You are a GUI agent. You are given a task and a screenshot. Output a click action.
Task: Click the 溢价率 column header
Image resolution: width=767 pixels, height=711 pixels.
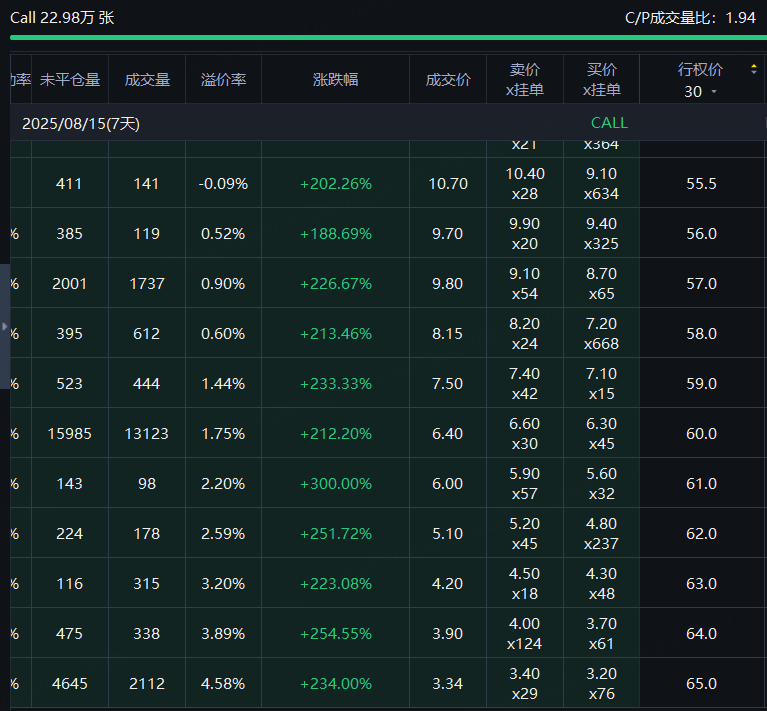[x=223, y=80]
